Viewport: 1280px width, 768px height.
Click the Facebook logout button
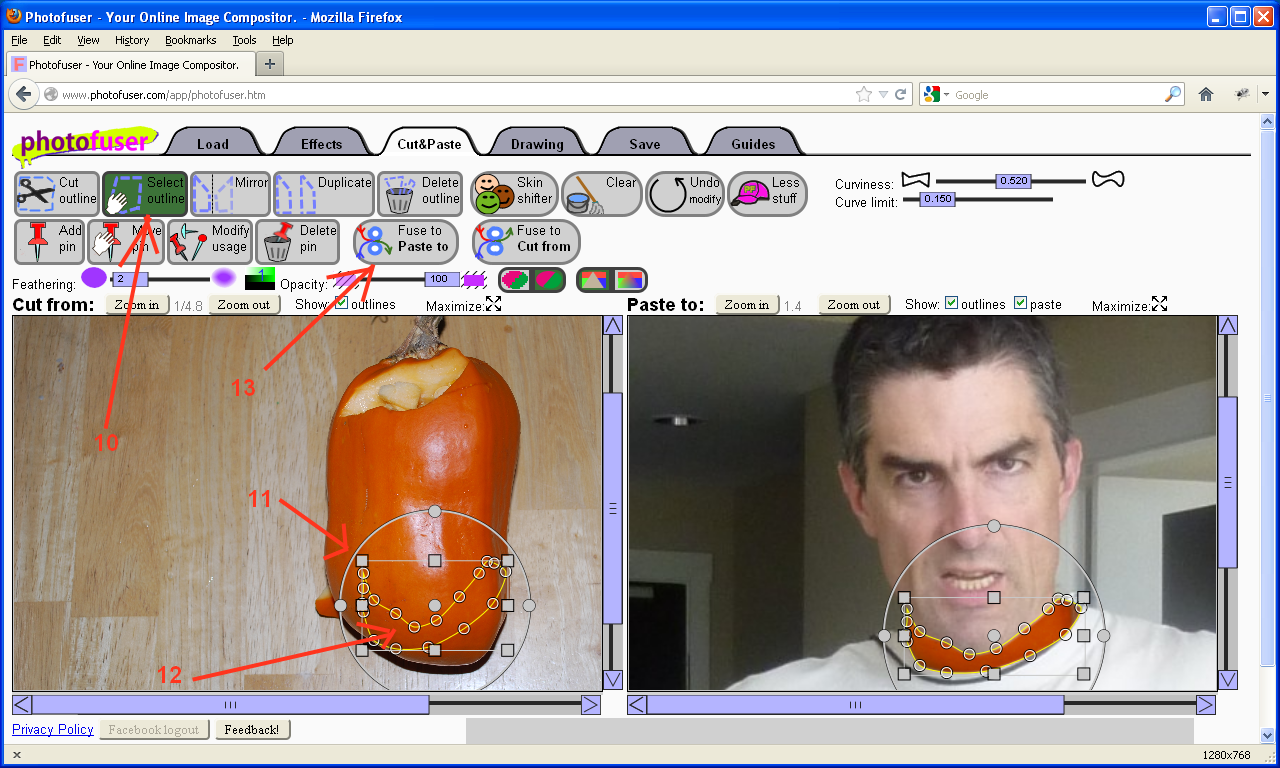click(x=154, y=730)
